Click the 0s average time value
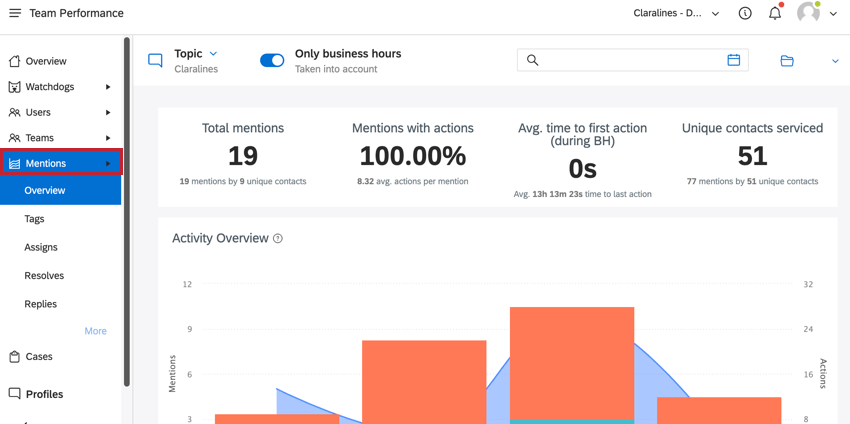Viewport: 850px width, 424px height. [x=583, y=169]
